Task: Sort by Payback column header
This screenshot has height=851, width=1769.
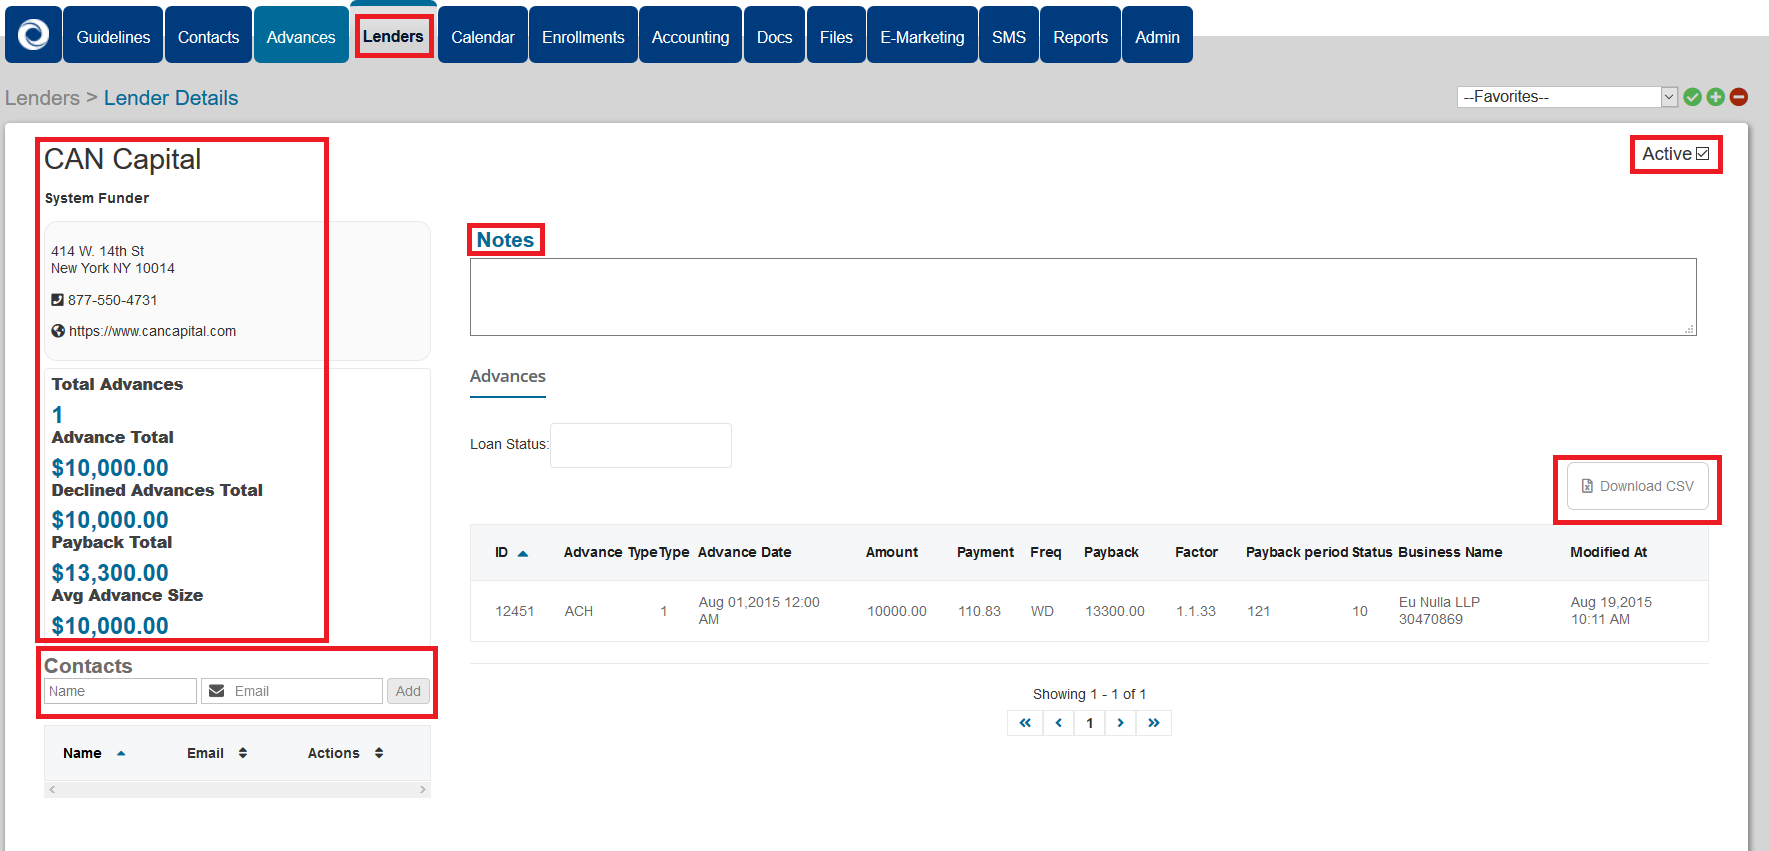Action: (x=1111, y=552)
